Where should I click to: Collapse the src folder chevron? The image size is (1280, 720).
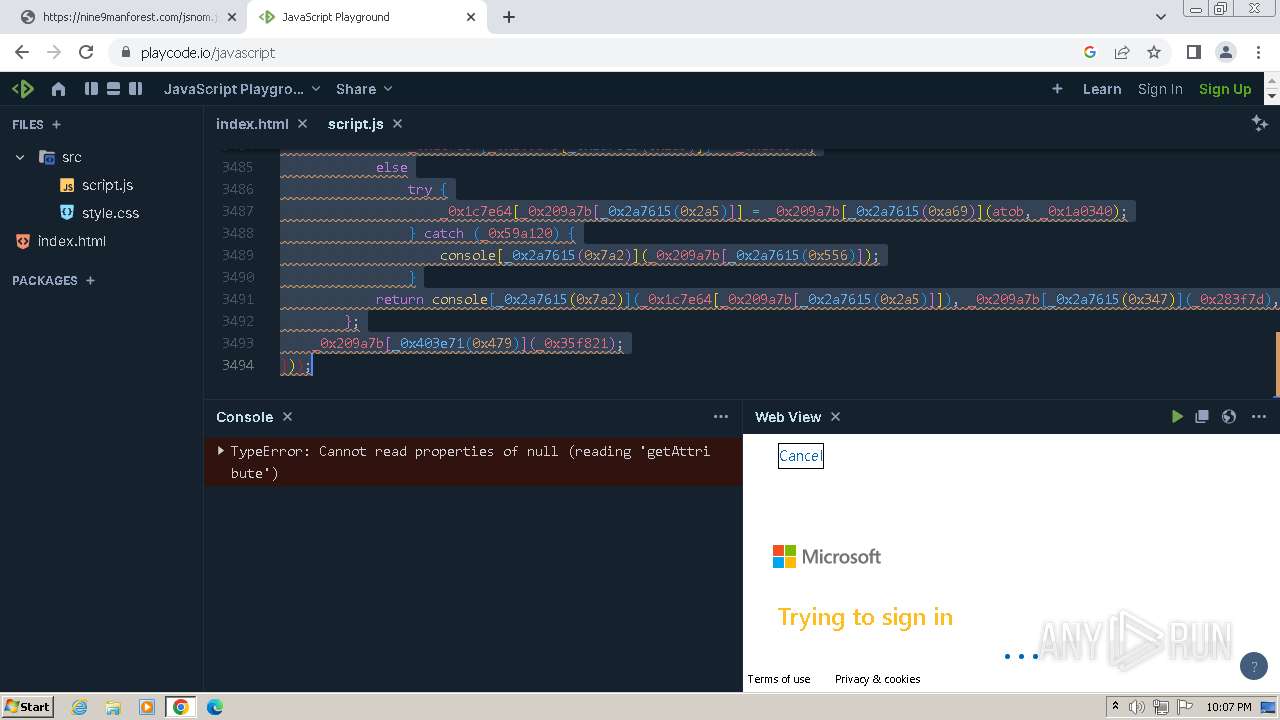coord(20,157)
